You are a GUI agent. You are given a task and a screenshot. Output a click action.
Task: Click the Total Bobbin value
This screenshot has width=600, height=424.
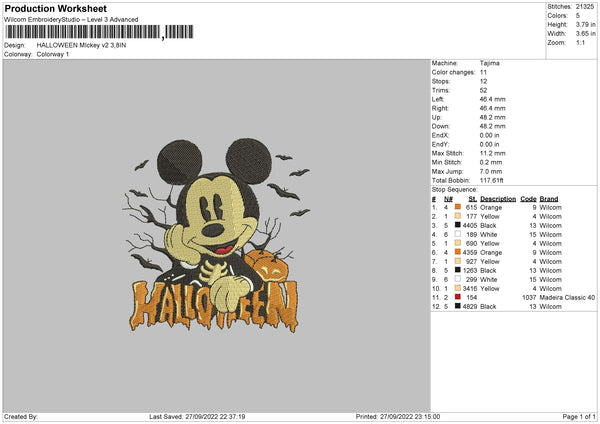tap(492, 179)
